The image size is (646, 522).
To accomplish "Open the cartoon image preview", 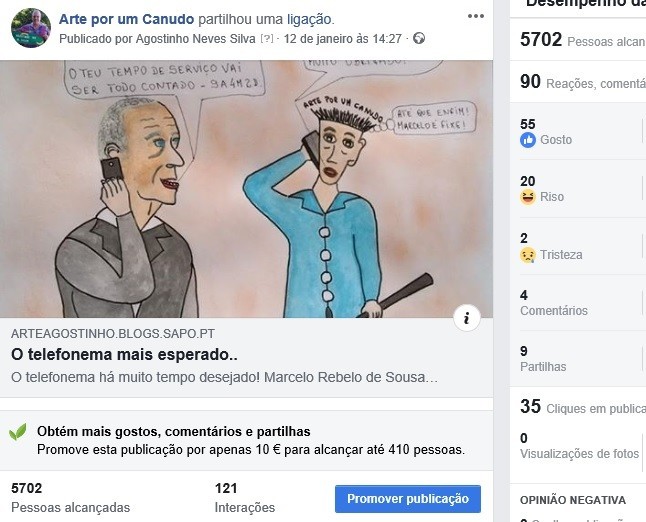I will pyautogui.click(x=246, y=189).
